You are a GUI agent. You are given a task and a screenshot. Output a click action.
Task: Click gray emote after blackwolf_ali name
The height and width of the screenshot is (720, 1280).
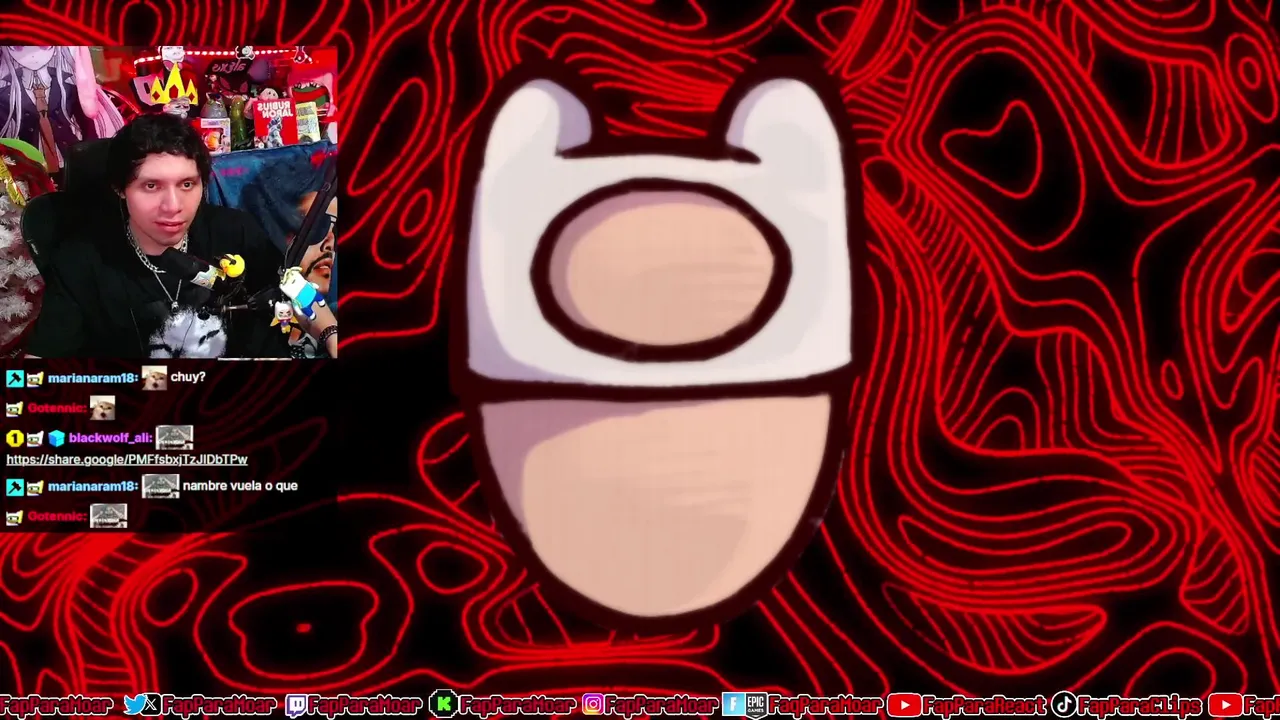(174, 437)
